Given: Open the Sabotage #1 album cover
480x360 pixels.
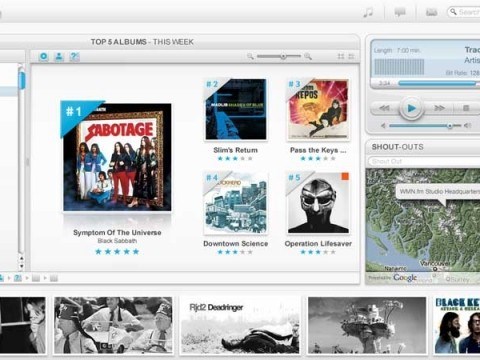Looking at the screenshot, I should coord(117,157).
